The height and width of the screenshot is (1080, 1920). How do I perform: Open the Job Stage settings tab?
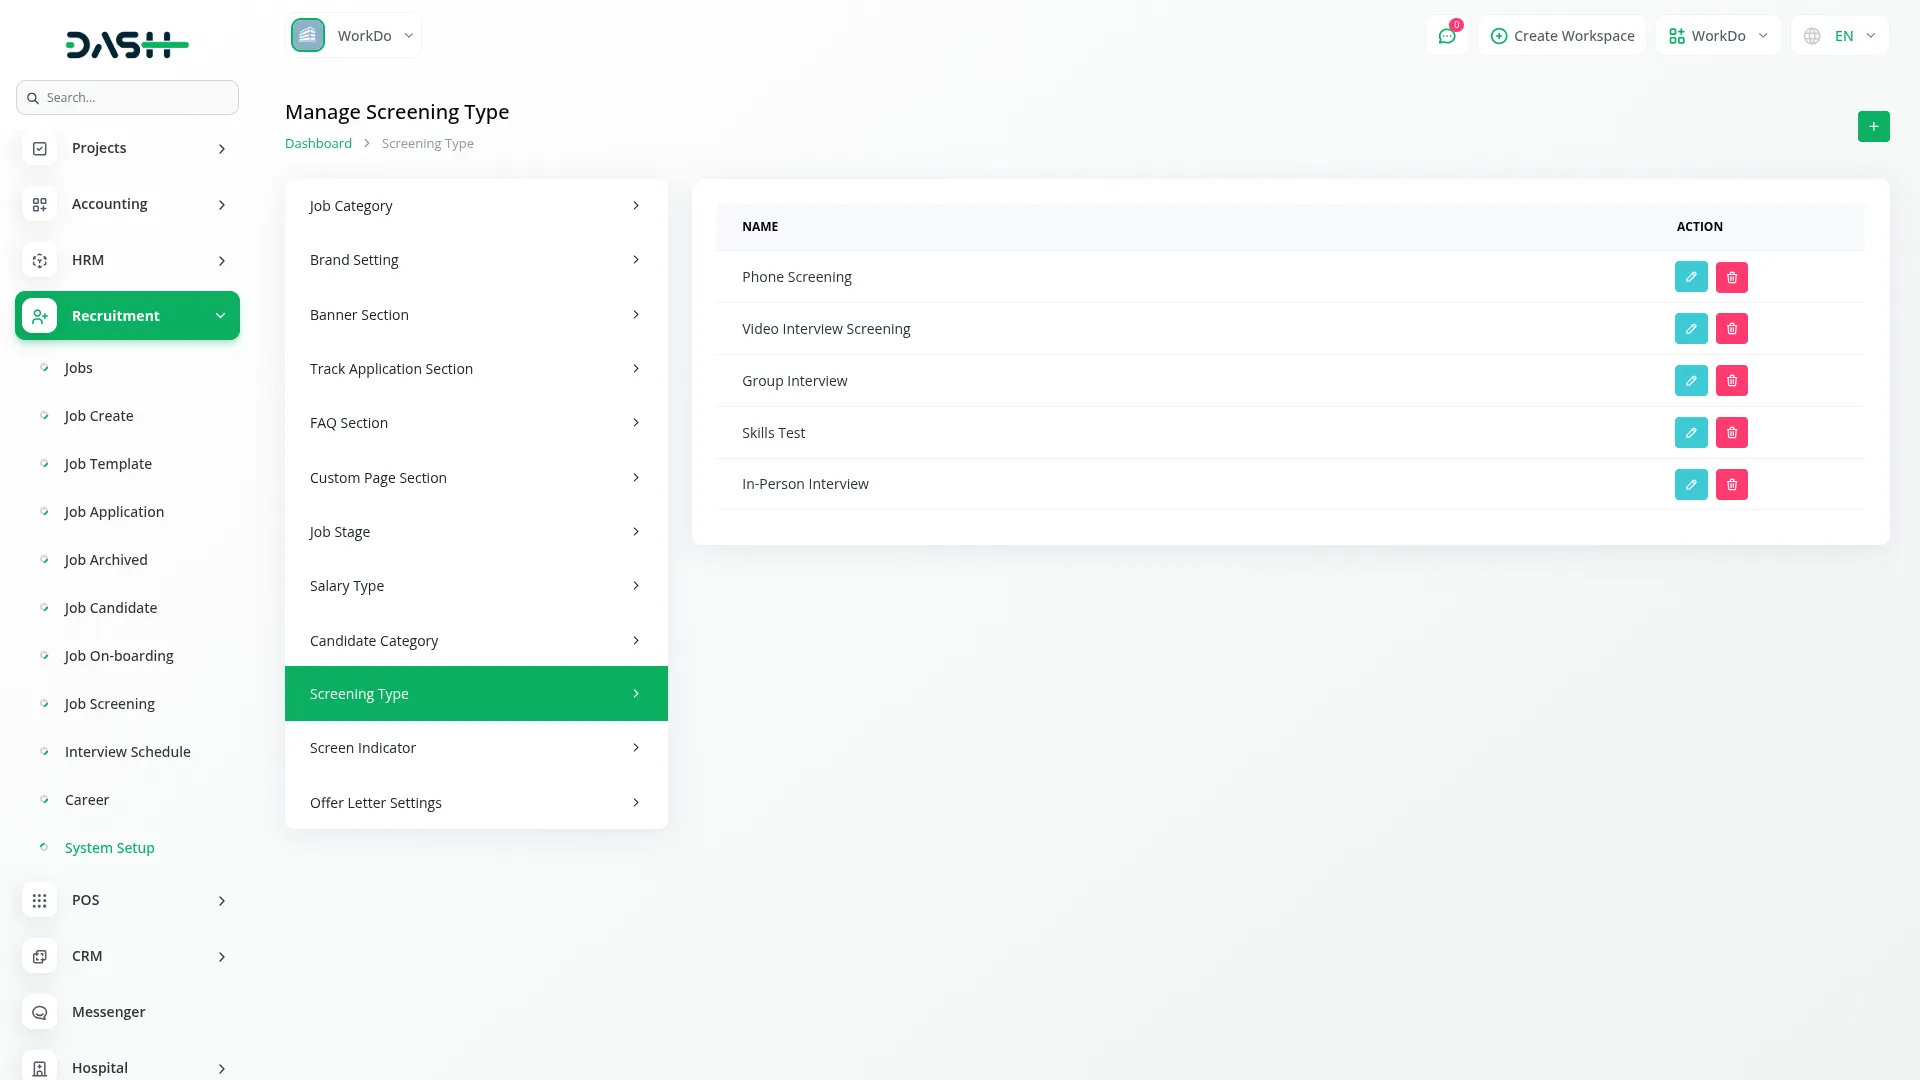(475, 532)
